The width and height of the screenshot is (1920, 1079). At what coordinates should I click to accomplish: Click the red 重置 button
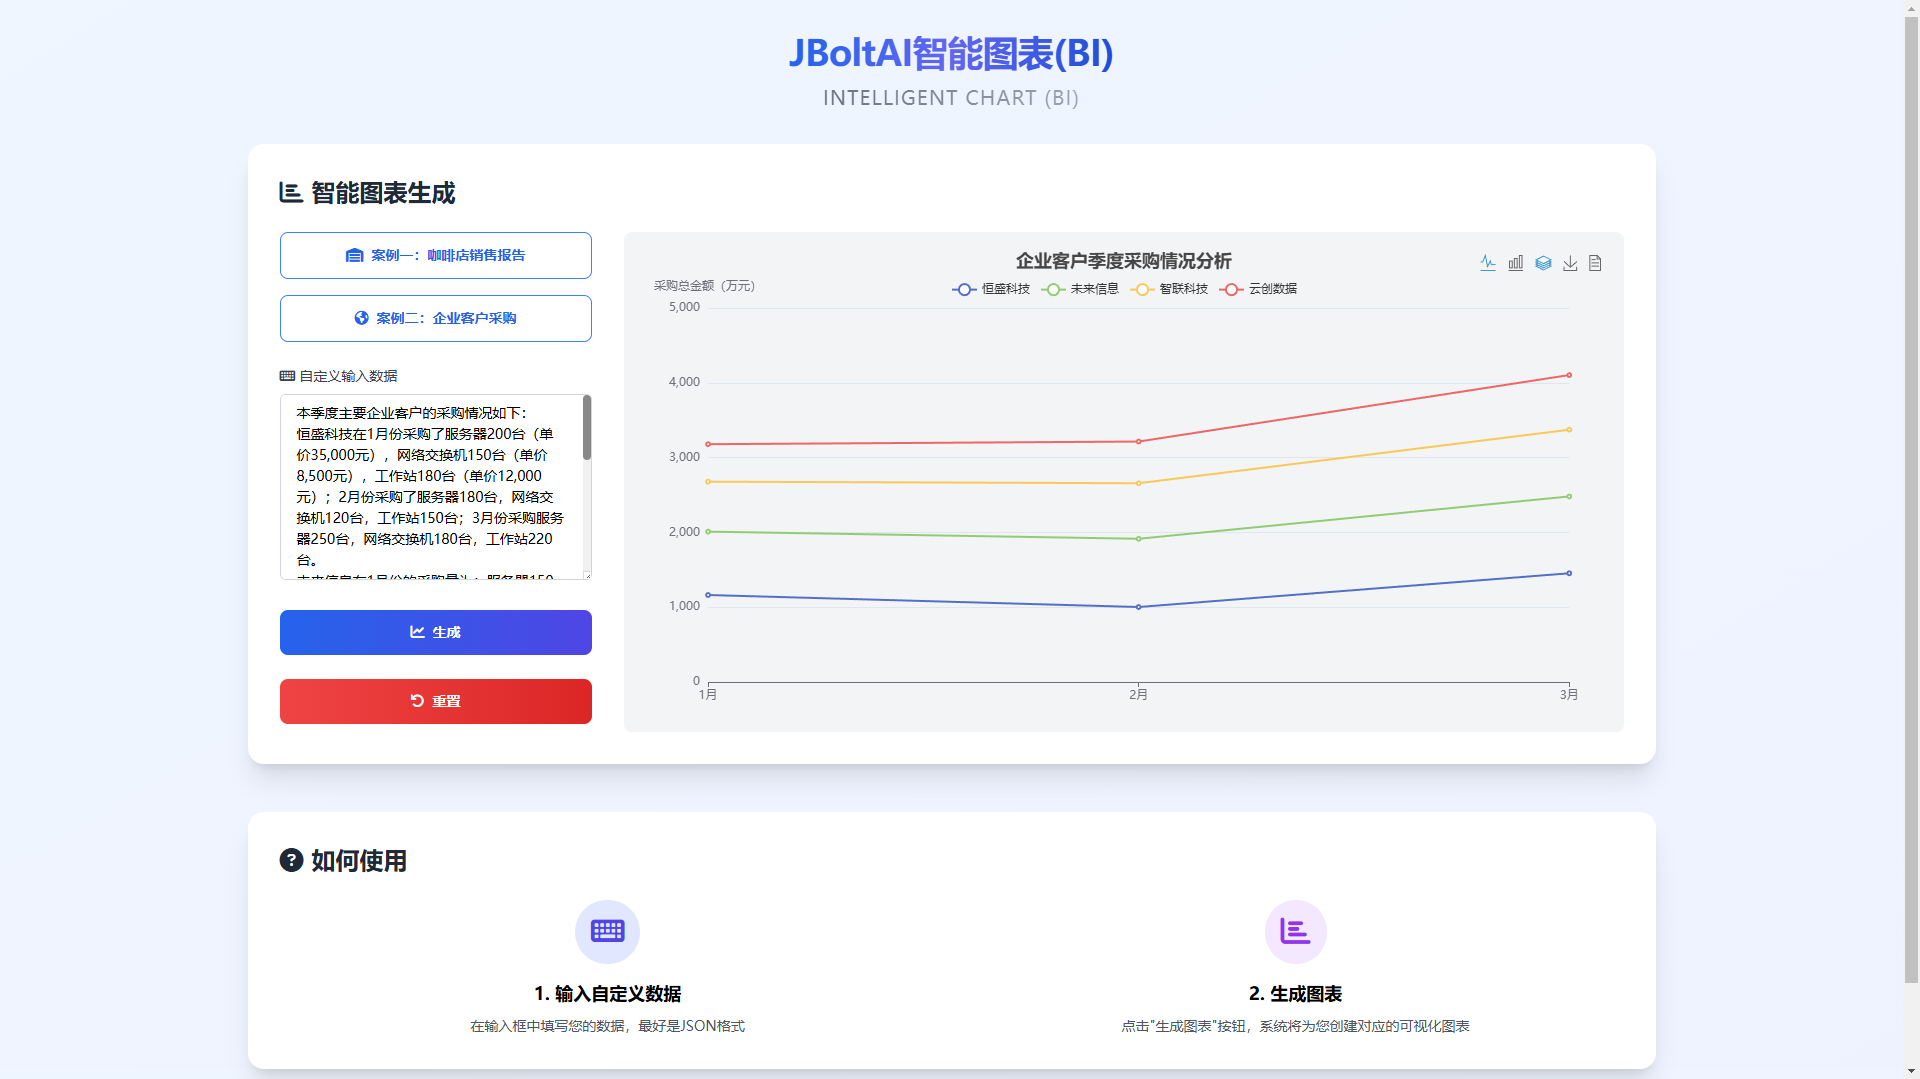click(436, 701)
